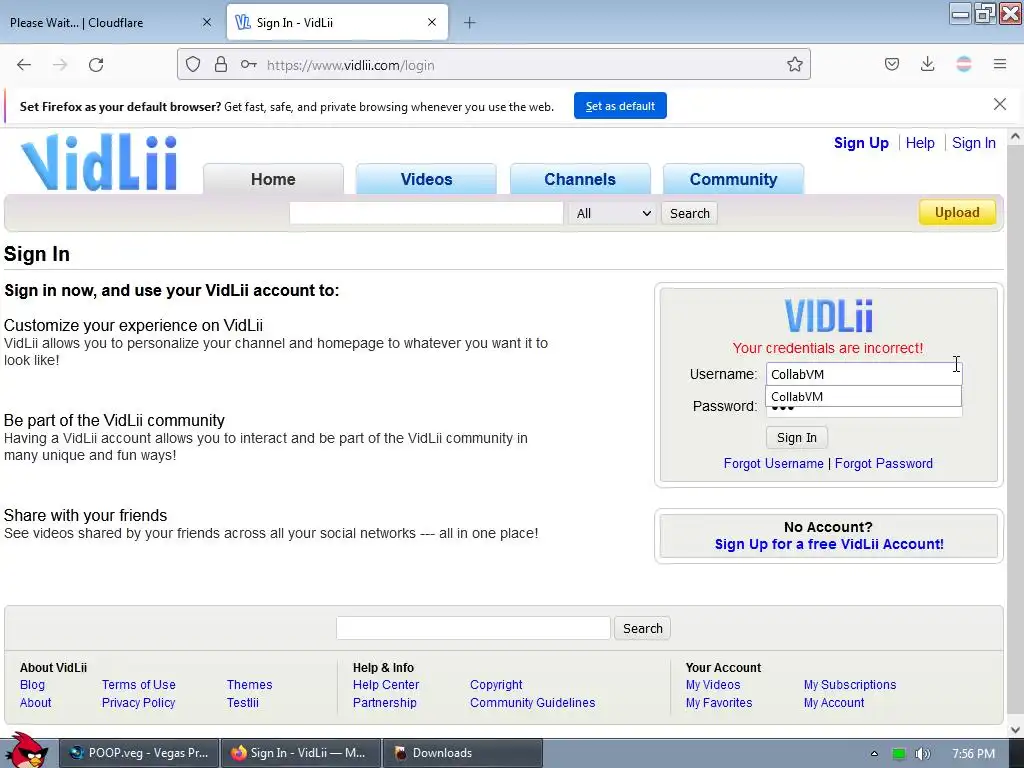Open the Help header link
Viewport: 1024px width, 768px height.
(920, 143)
